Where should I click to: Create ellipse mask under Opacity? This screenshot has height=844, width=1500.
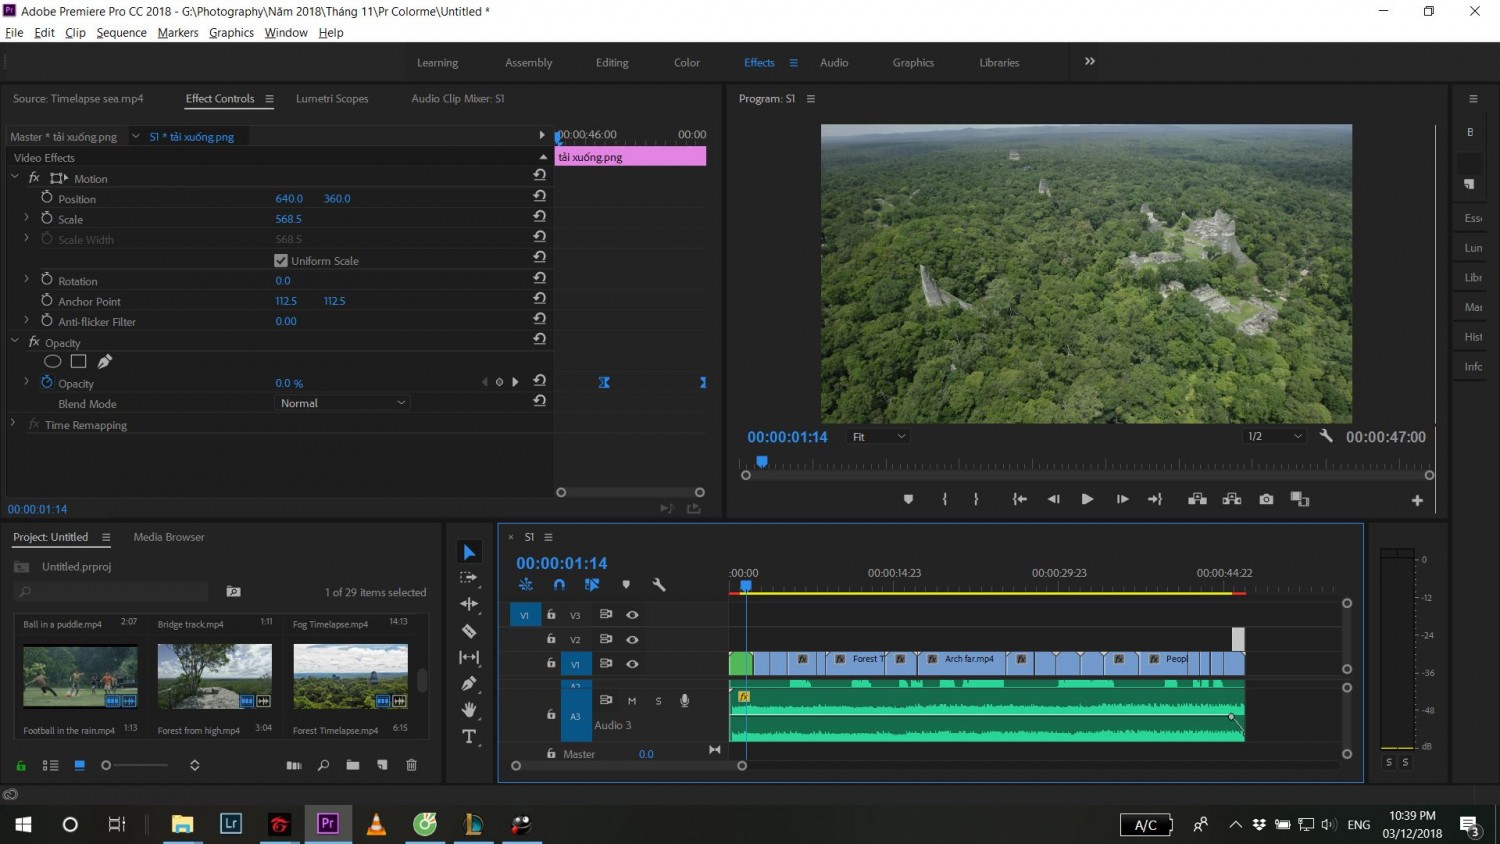[53, 362]
